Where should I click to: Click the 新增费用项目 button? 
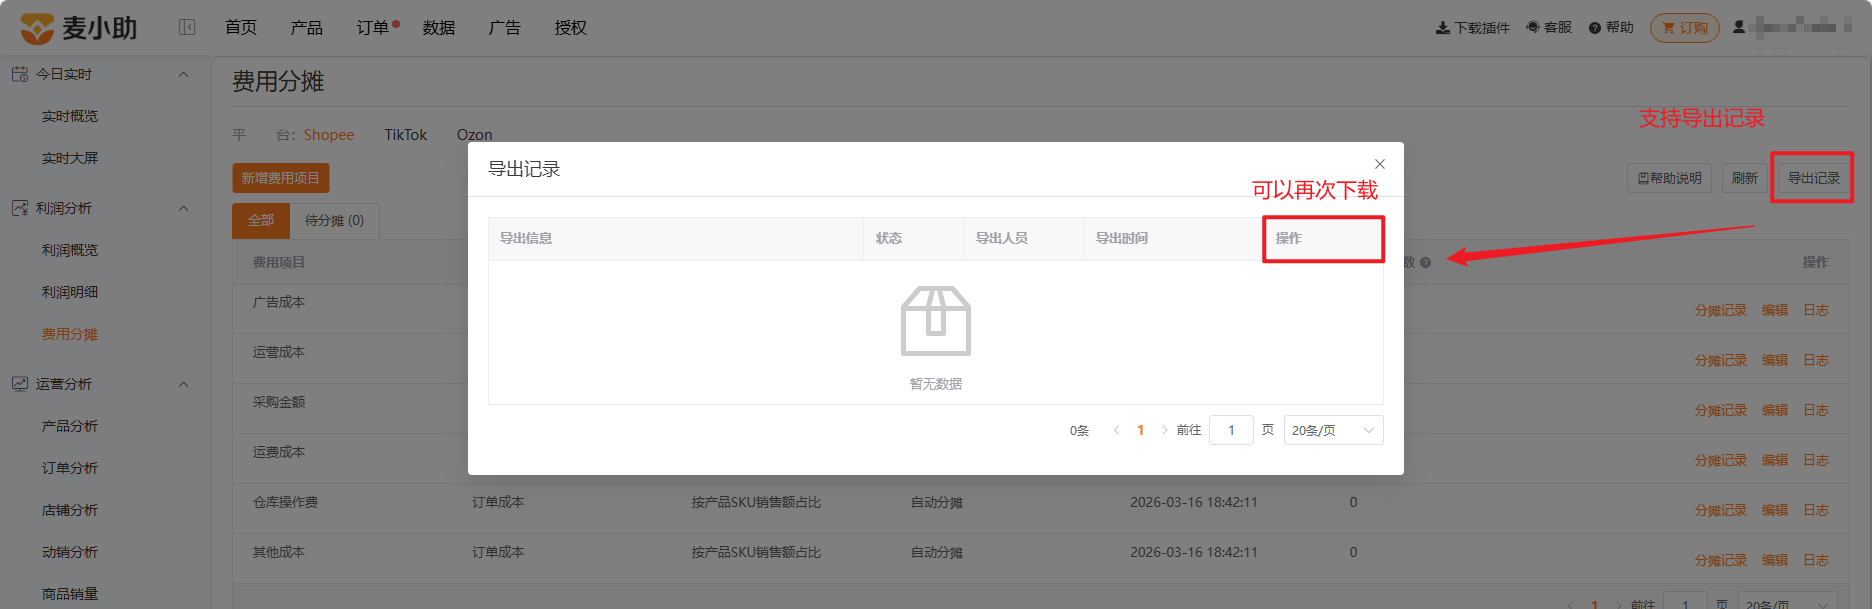click(280, 178)
